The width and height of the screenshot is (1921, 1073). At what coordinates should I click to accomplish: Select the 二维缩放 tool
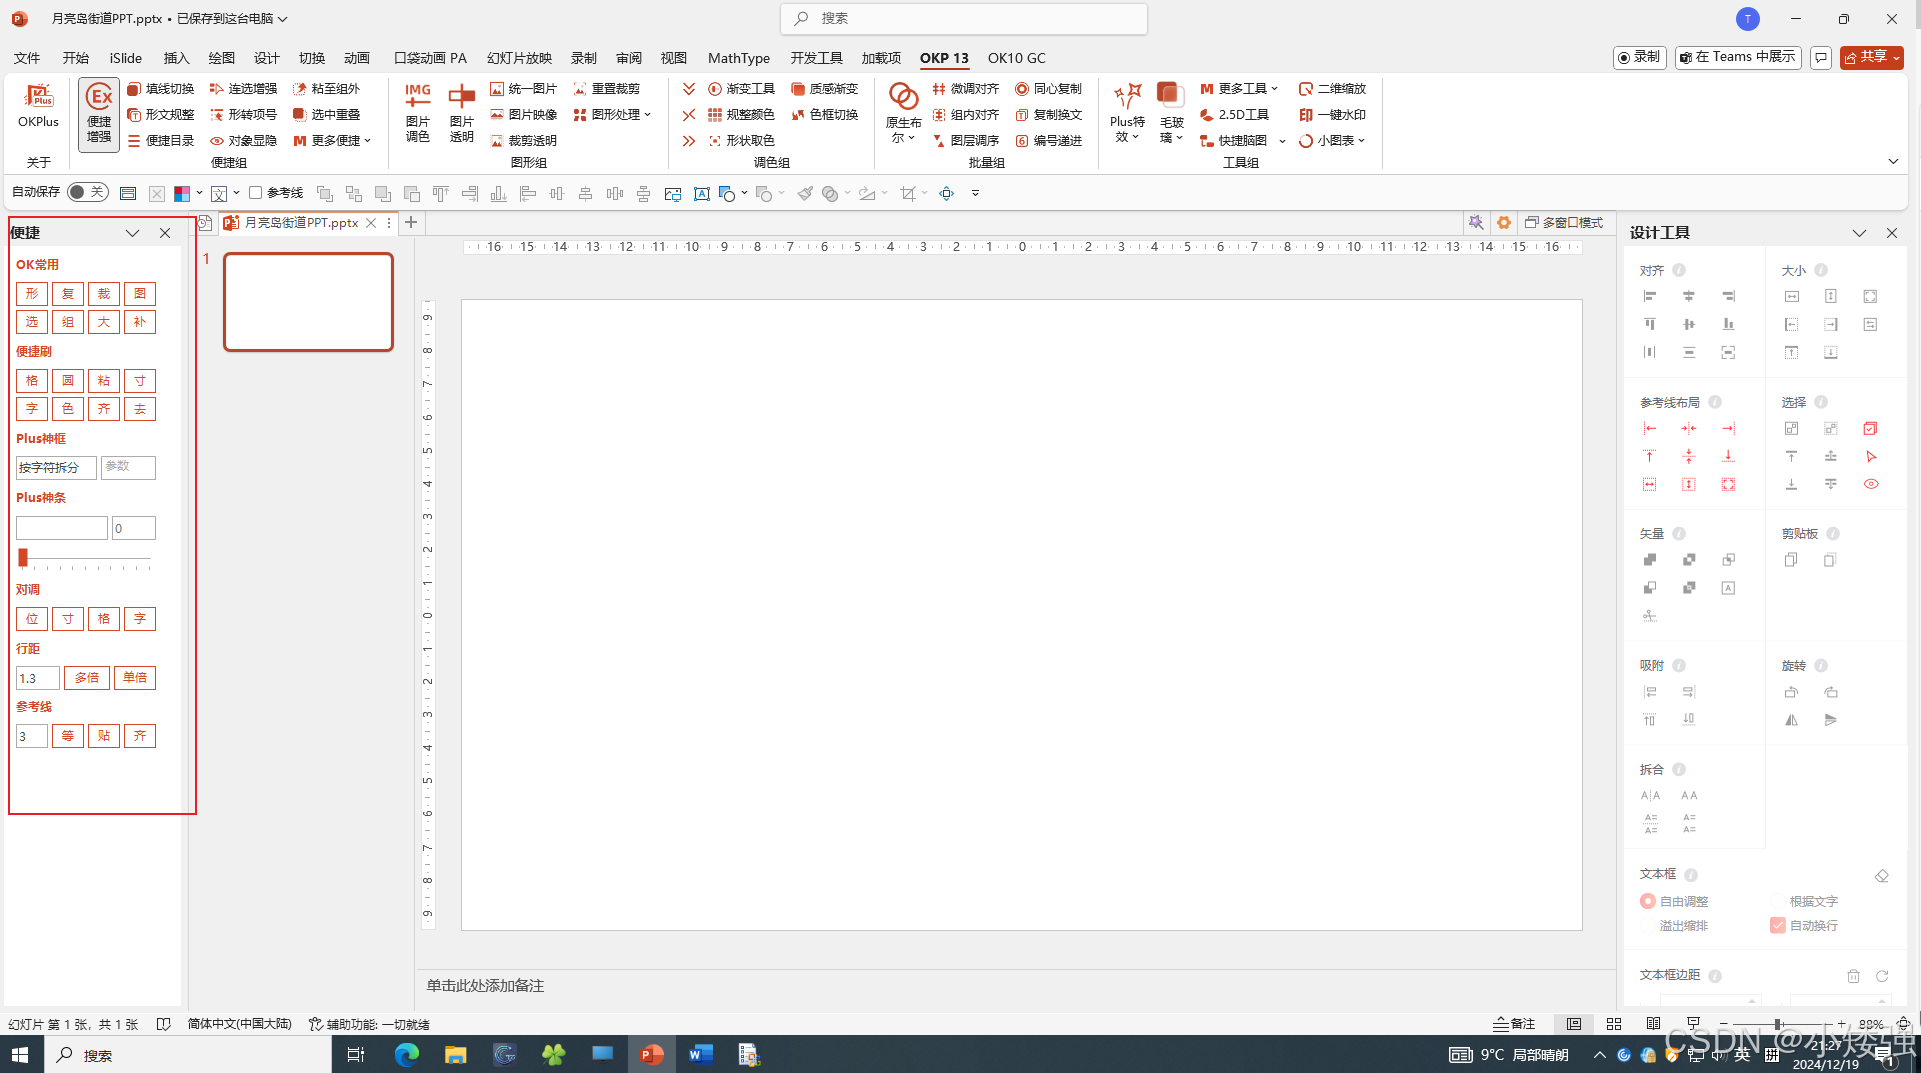pyautogui.click(x=1332, y=89)
